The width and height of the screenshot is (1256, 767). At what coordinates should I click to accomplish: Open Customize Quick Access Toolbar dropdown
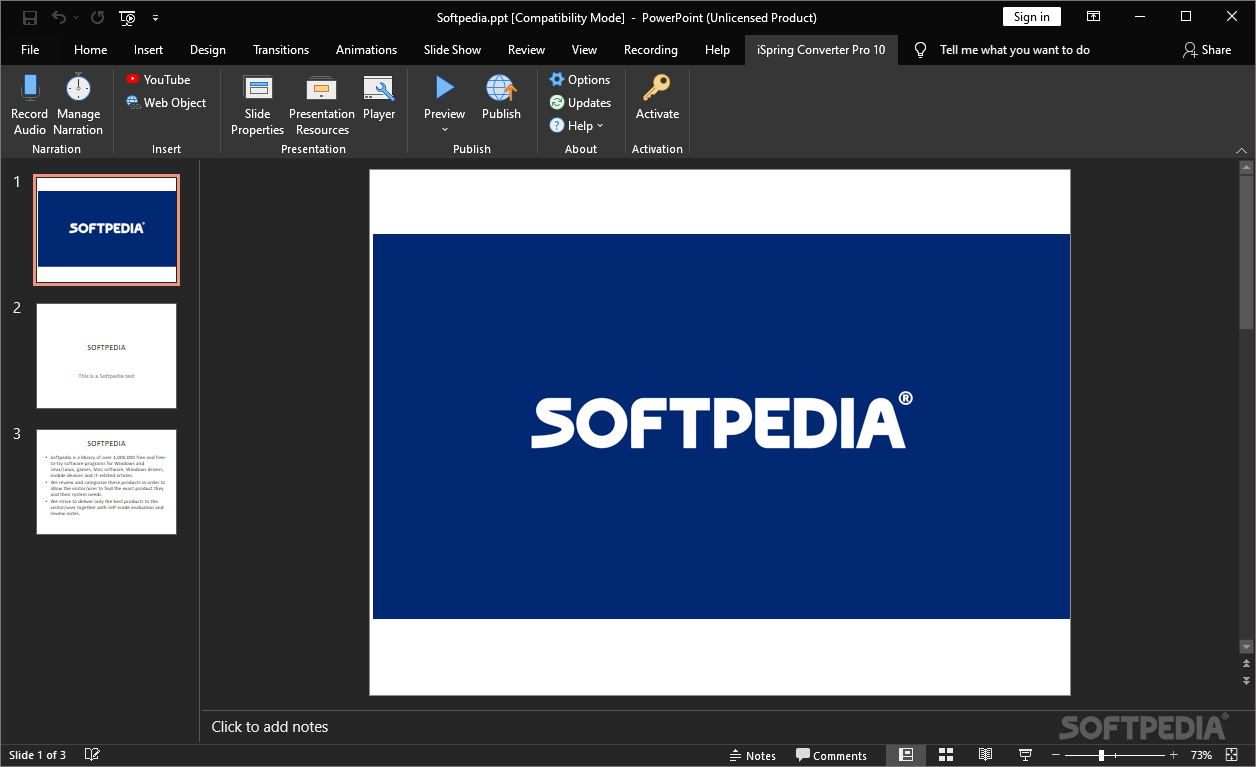pyautogui.click(x=155, y=17)
